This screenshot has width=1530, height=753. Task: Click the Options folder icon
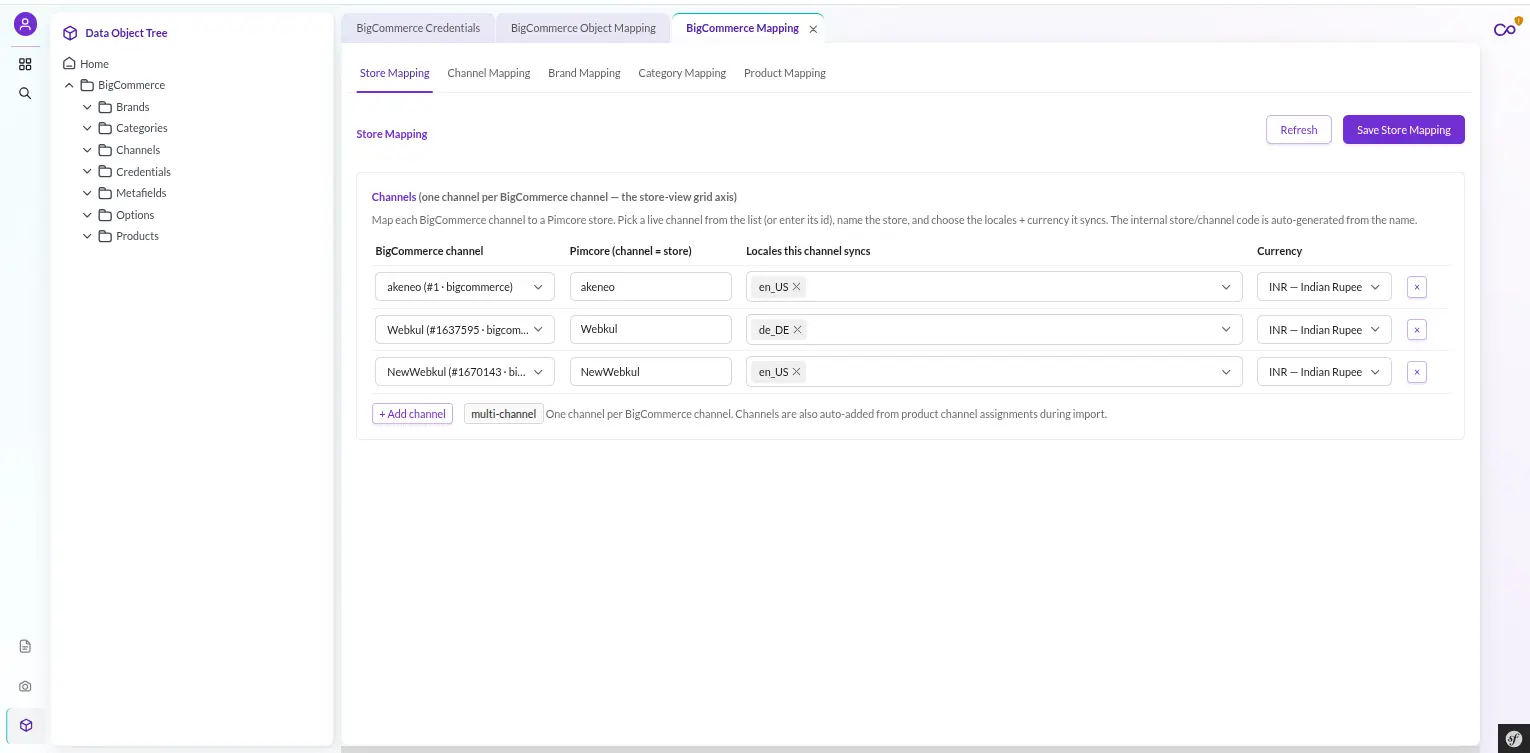[105, 215]
